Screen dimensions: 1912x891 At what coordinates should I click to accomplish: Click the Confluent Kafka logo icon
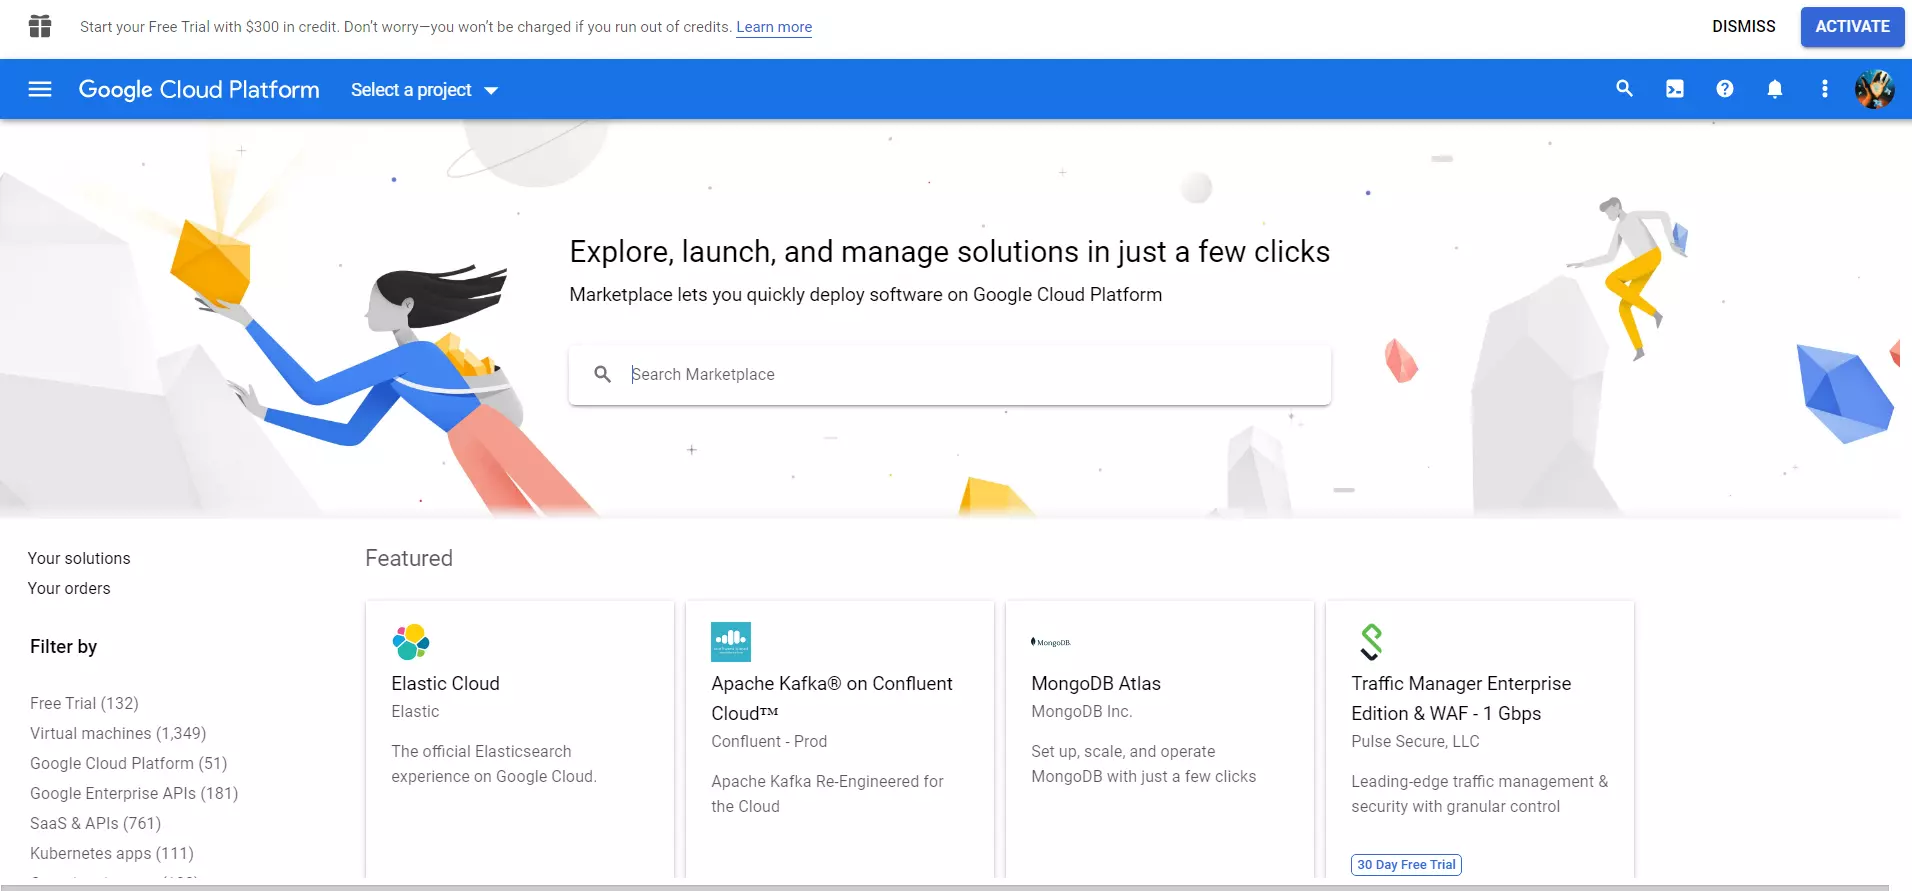coord(731,642)
